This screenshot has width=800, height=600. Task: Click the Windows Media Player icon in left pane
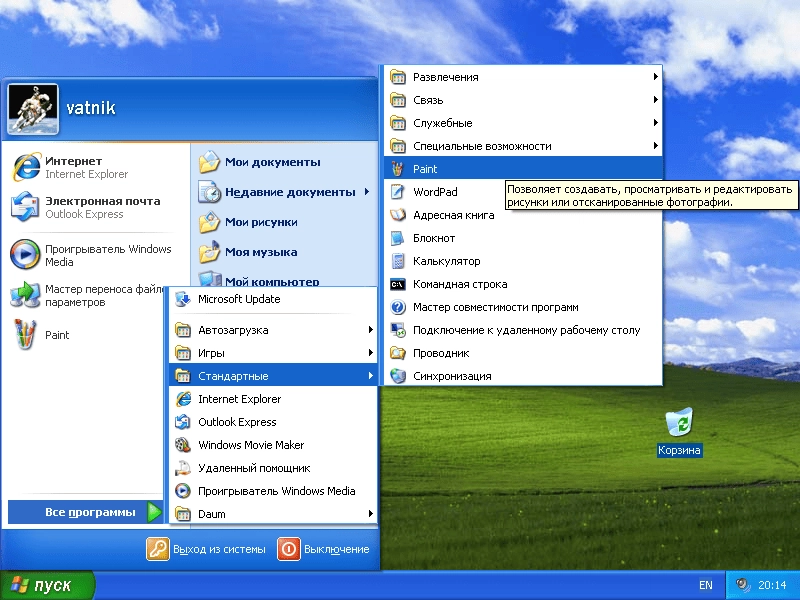[x=26, y=254]
